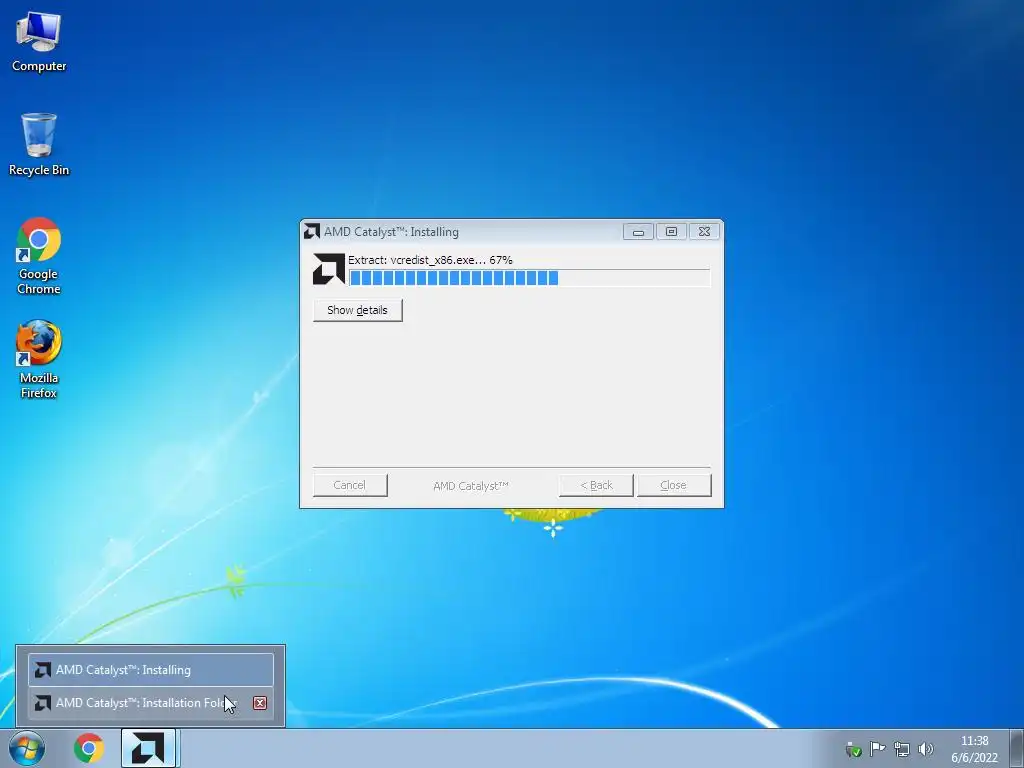Open the network tray icon
This screenshot has width=1024, height=768.
902,748
